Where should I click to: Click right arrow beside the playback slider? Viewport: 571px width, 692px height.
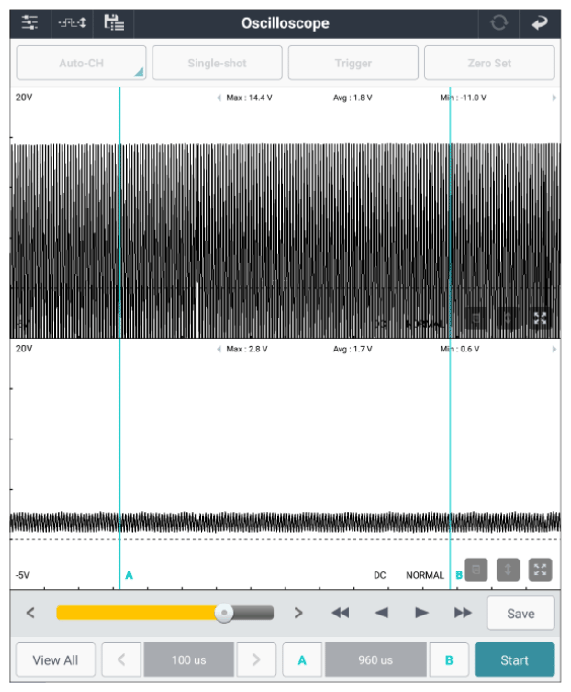click(x=299, y=613)
